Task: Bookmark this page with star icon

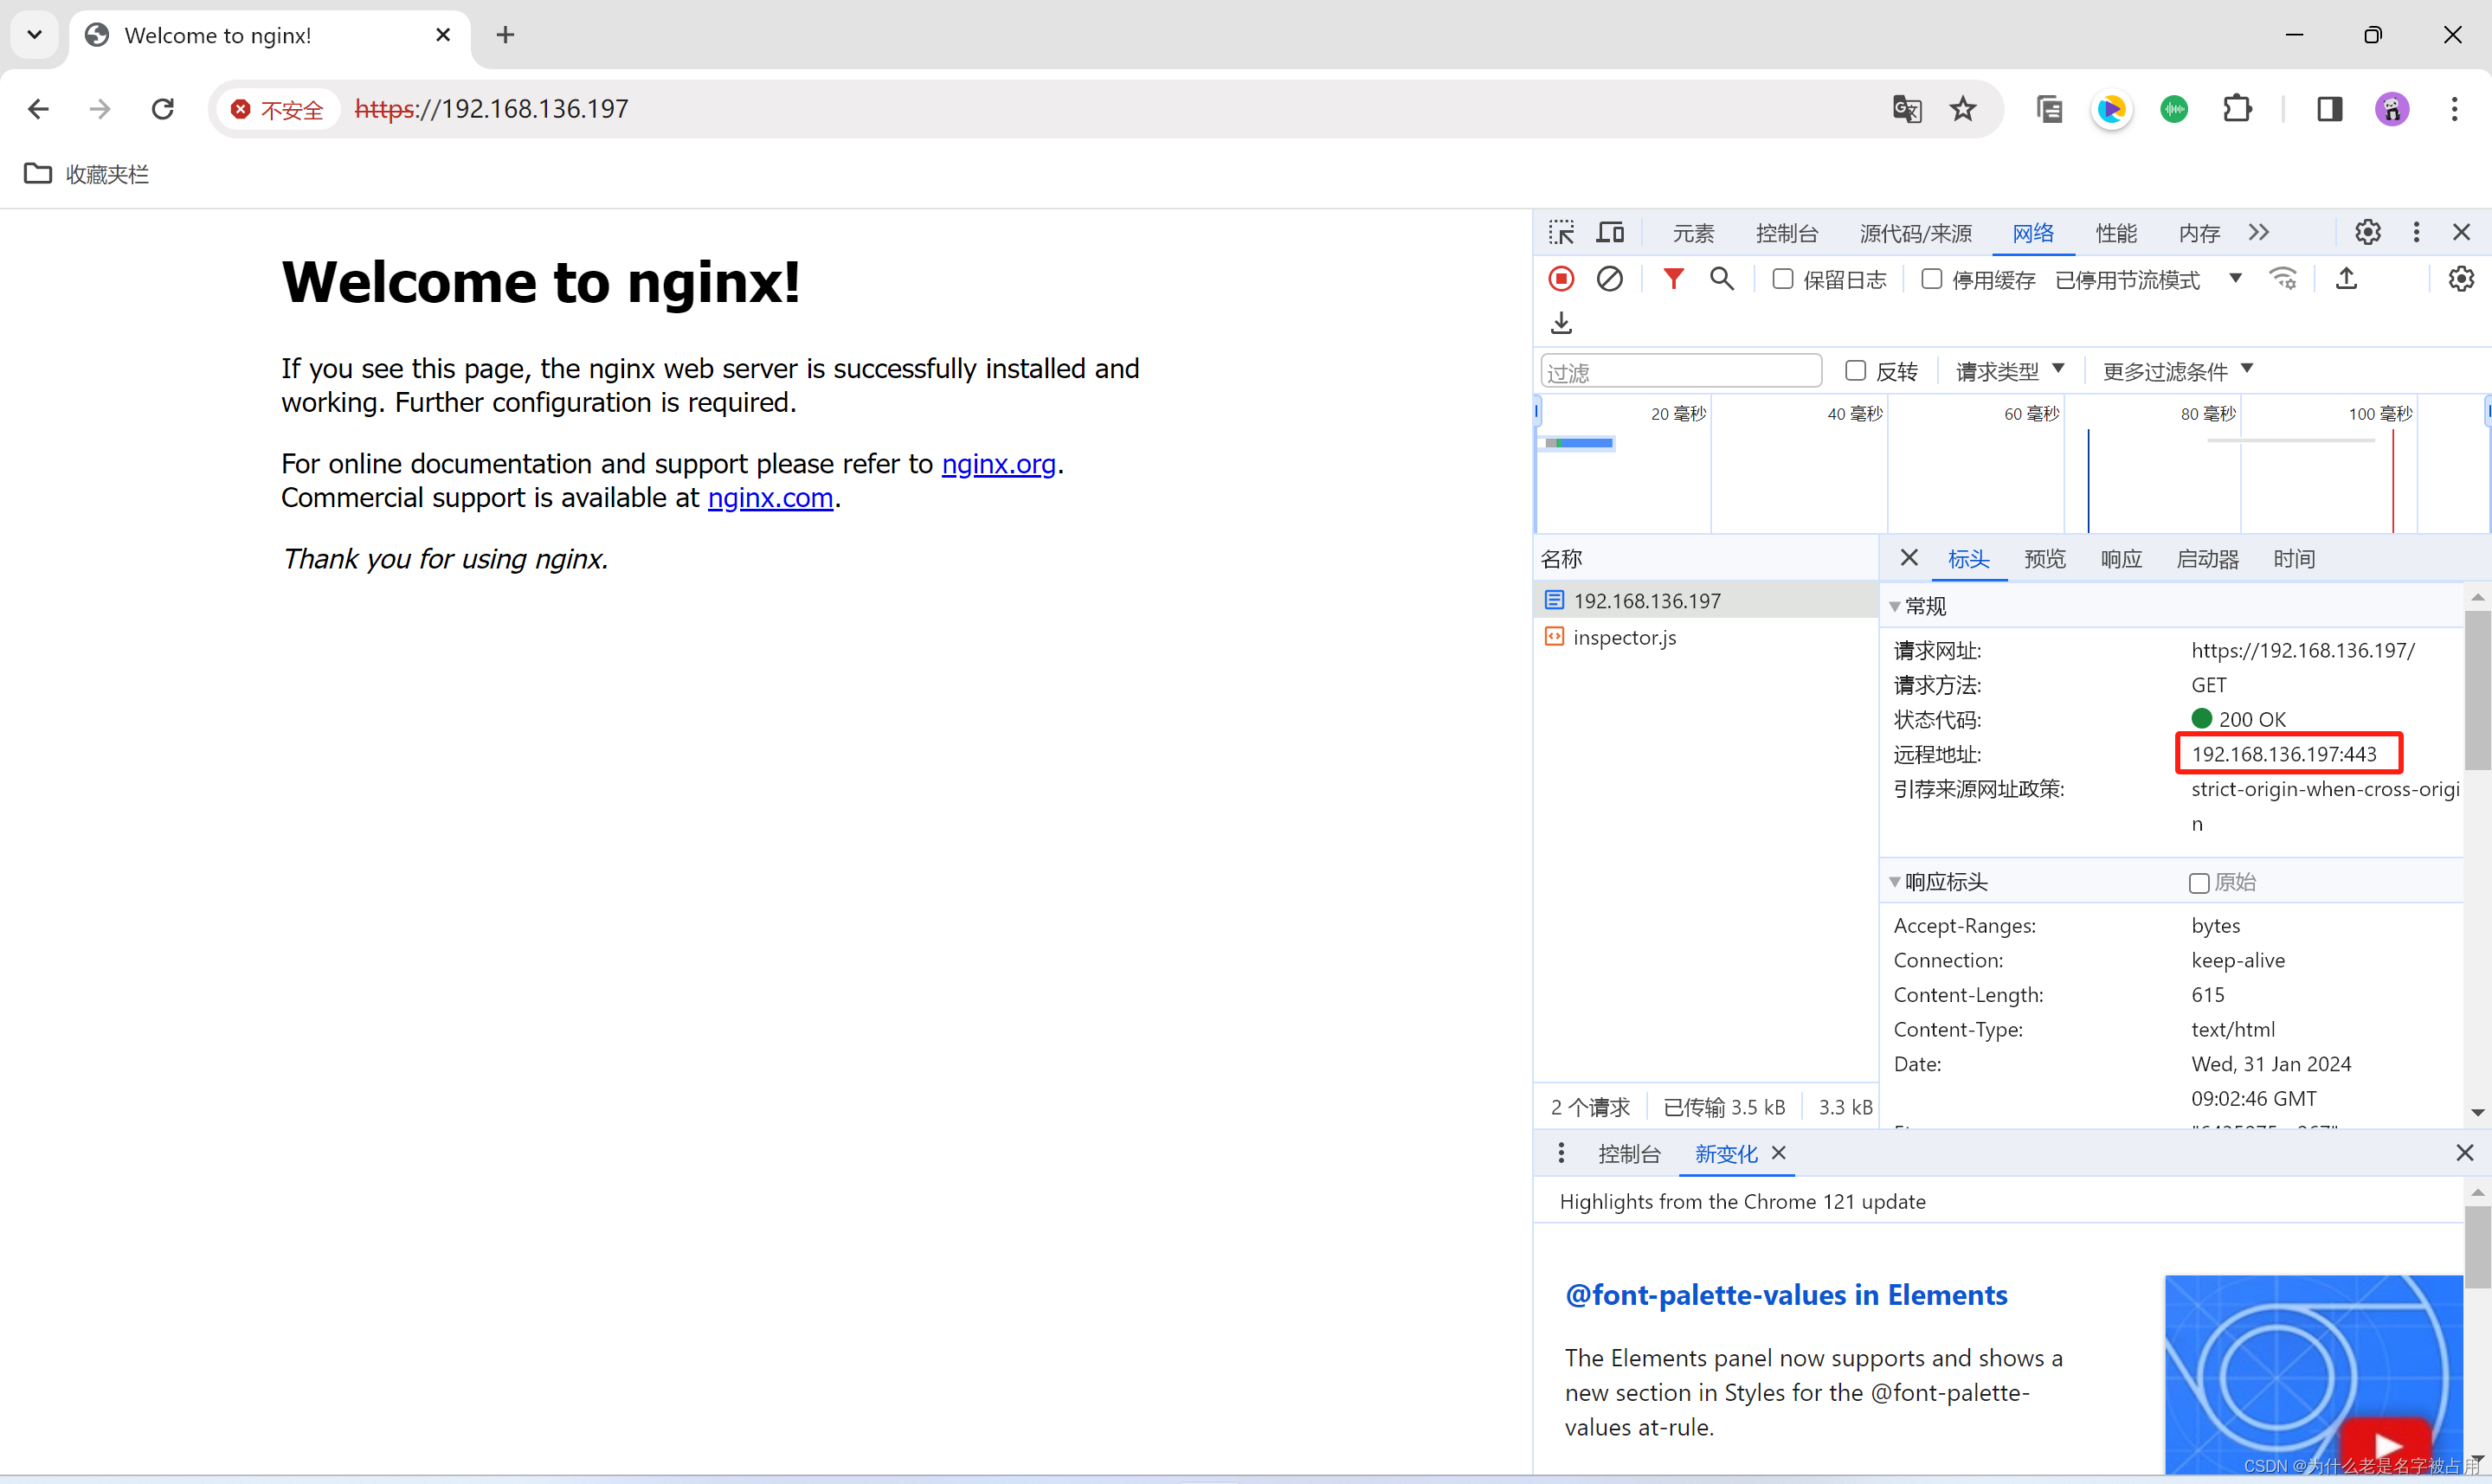Action: 1963,109
